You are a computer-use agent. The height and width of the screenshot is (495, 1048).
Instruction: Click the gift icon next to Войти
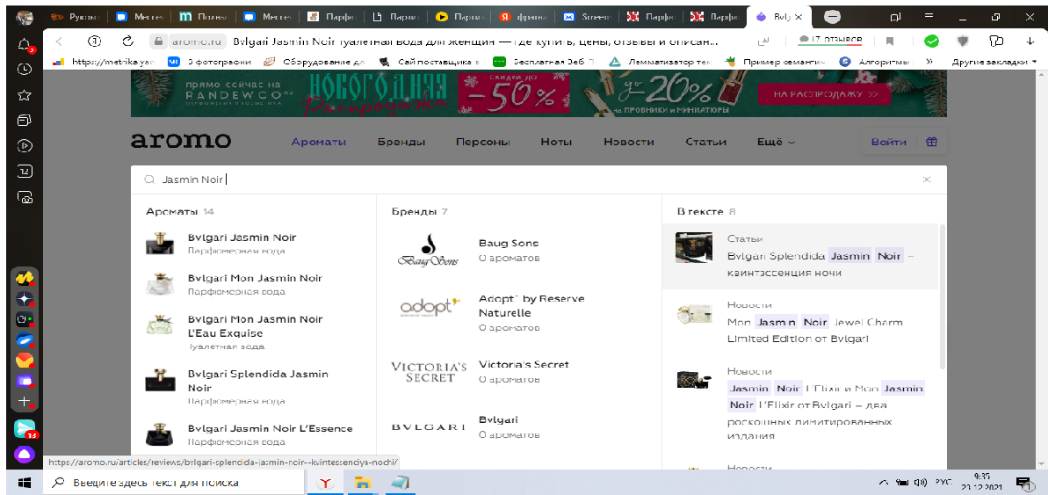click(932, 142)
